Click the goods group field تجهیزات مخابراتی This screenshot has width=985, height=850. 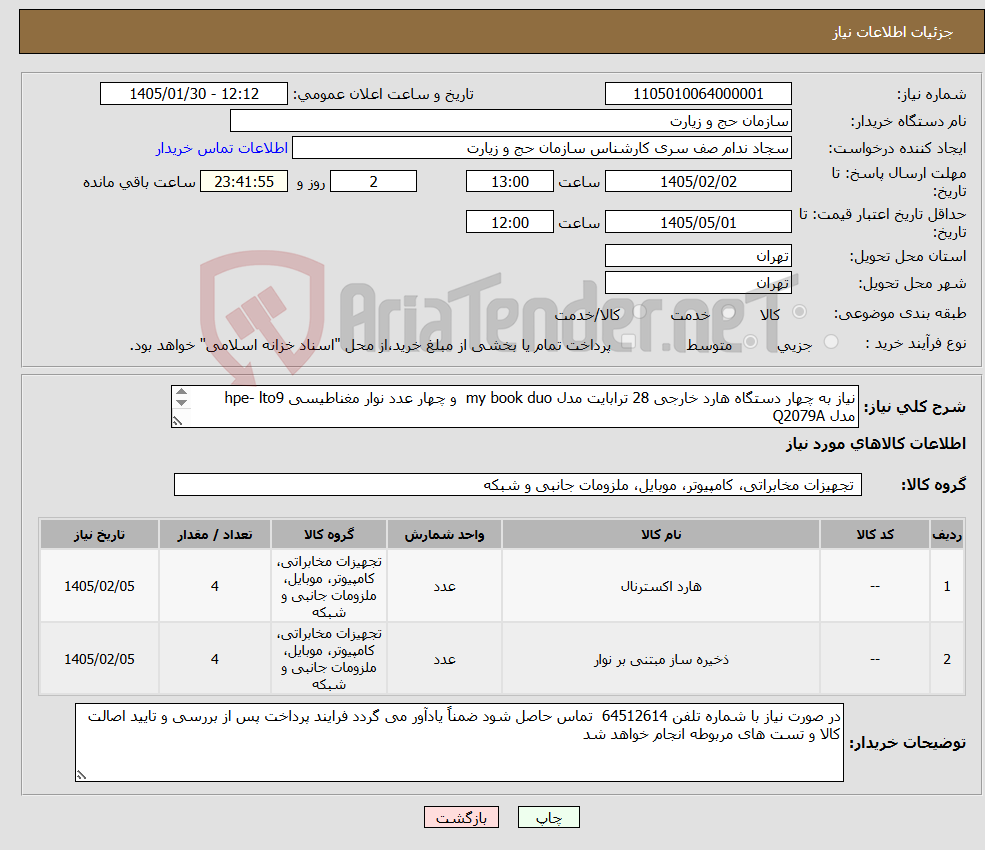click(x=518, y=485)
